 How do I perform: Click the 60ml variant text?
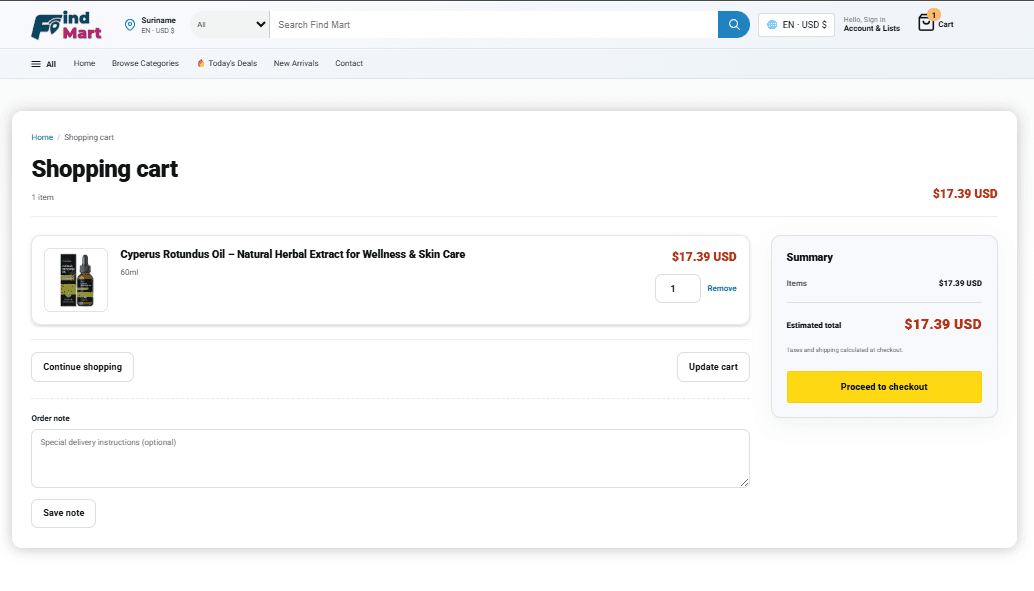click(x=129, y=272)
